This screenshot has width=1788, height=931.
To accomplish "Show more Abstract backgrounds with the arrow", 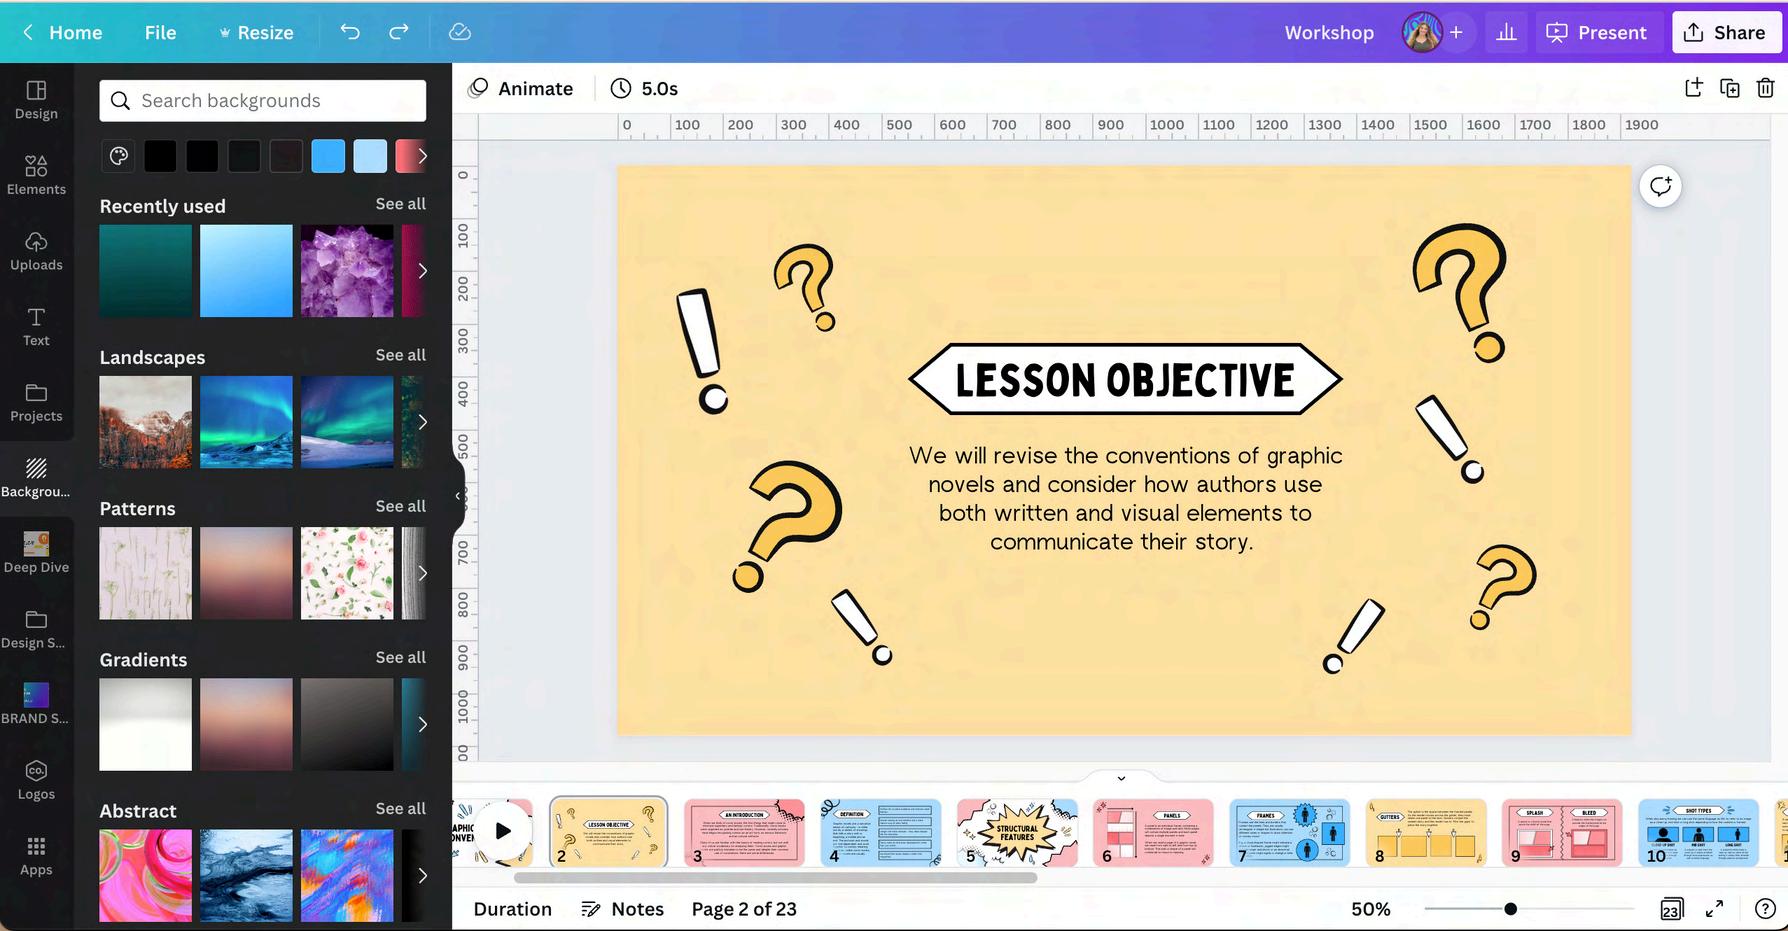I will click(x=422, y=875).
